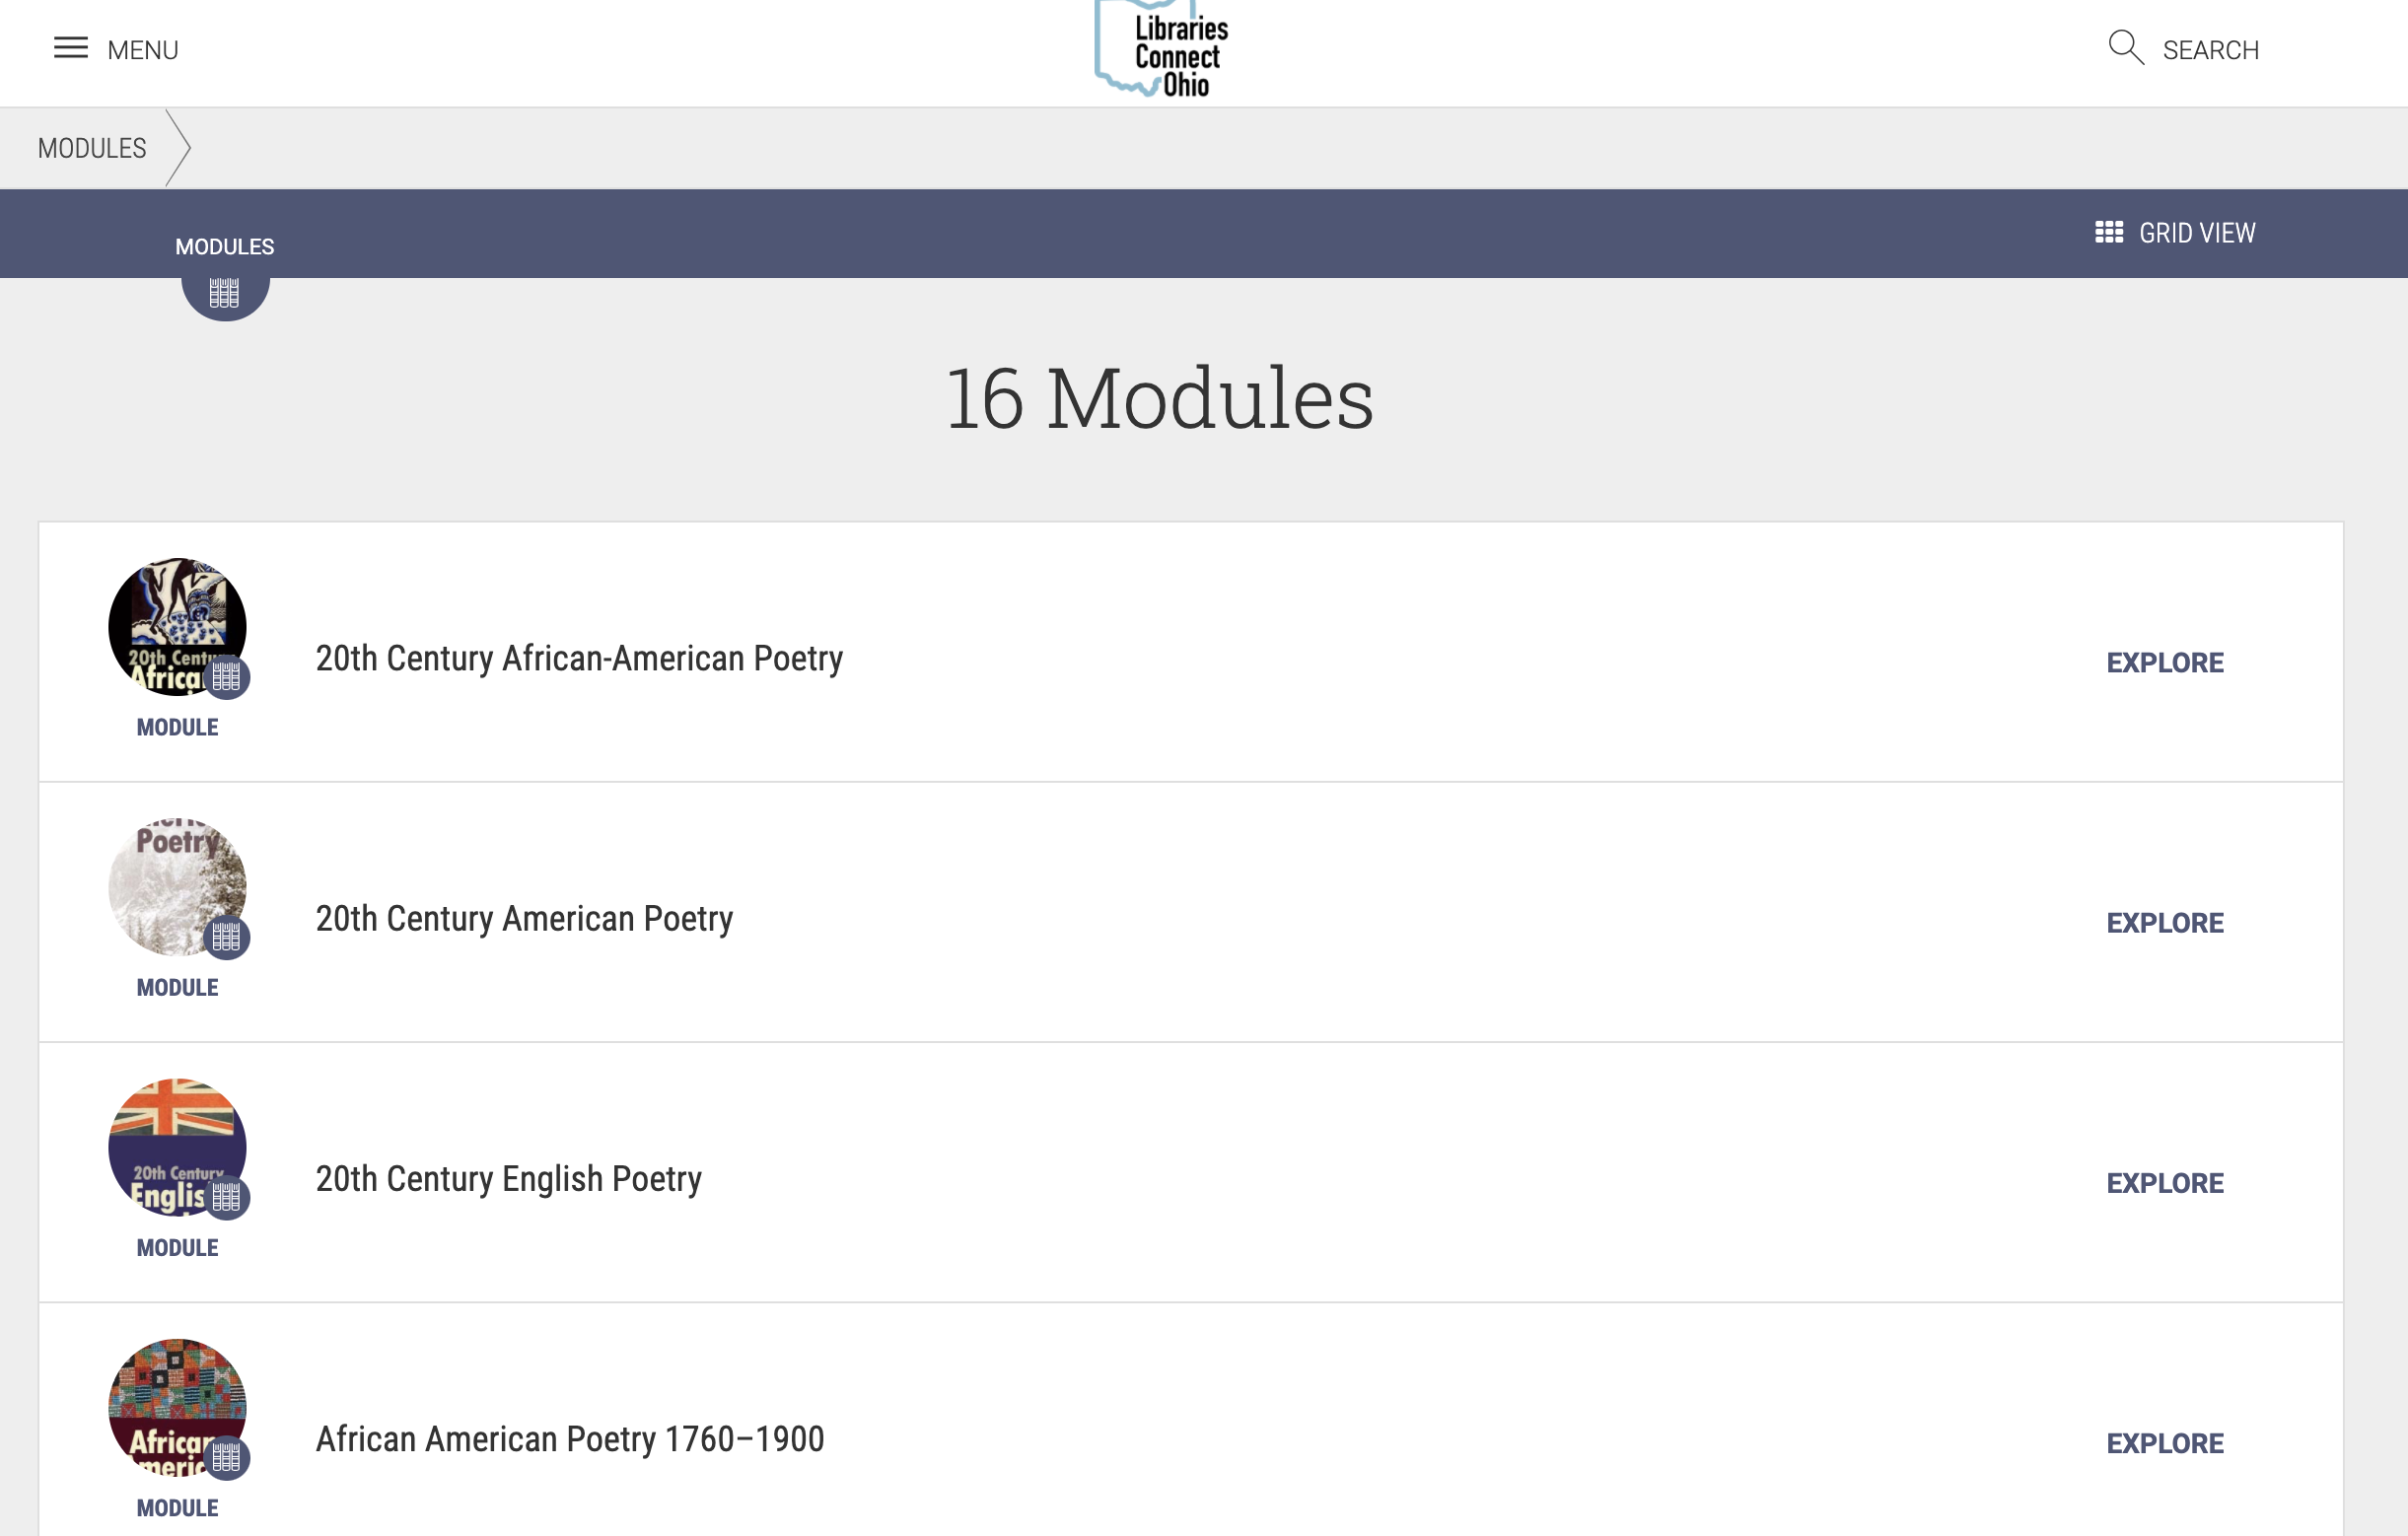Click EXPLORE link for 20th Century American Poetry

2164,922
